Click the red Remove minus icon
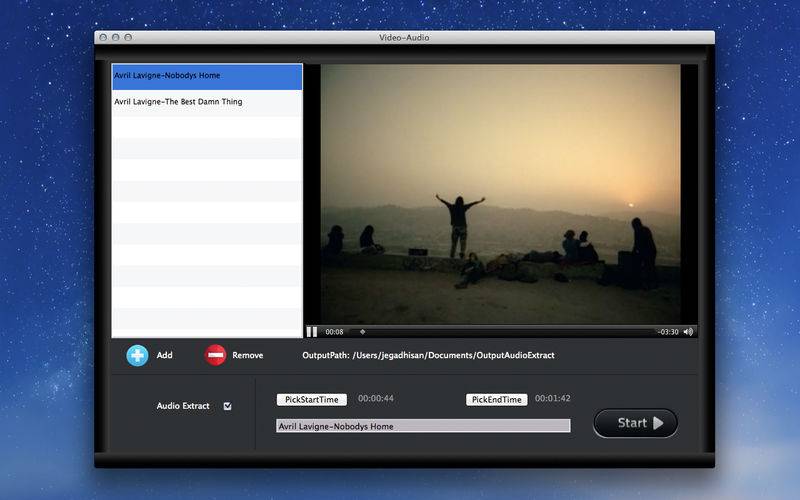This screenshot has height=500, width=800. click(215, 355)
